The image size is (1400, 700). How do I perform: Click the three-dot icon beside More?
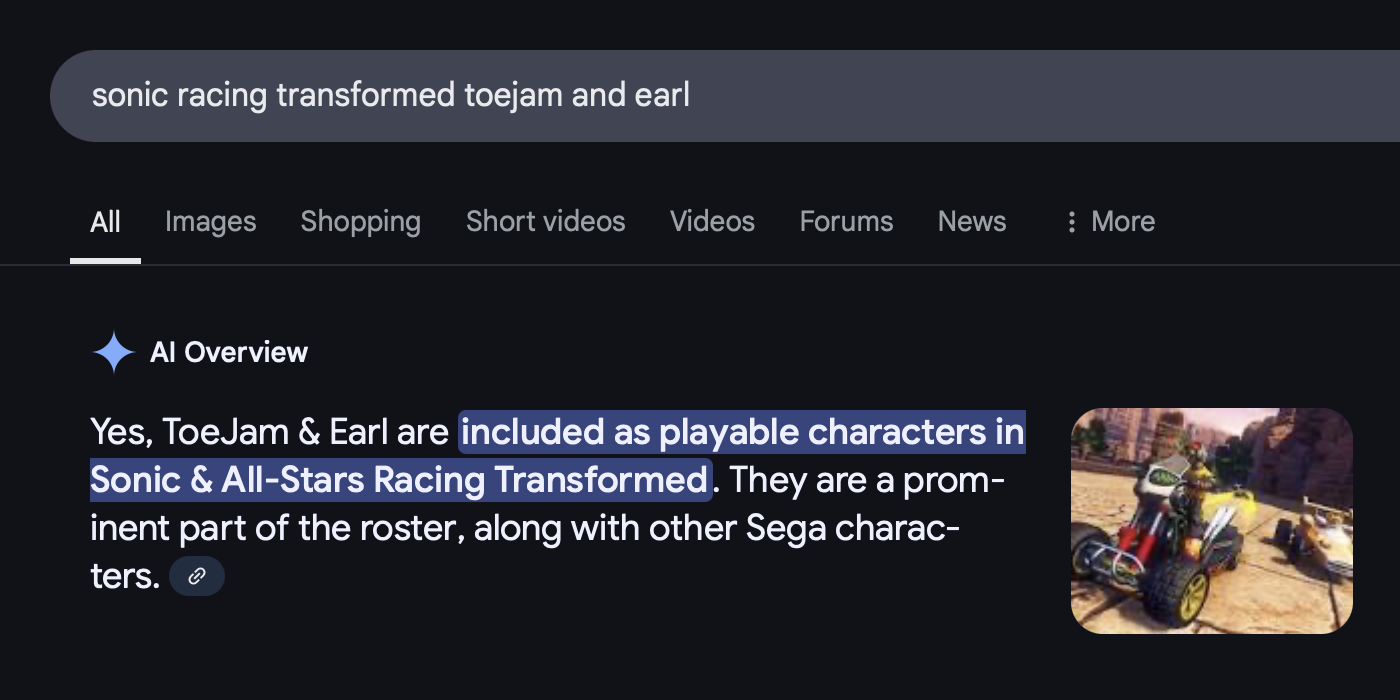(x=1072, y=221)
